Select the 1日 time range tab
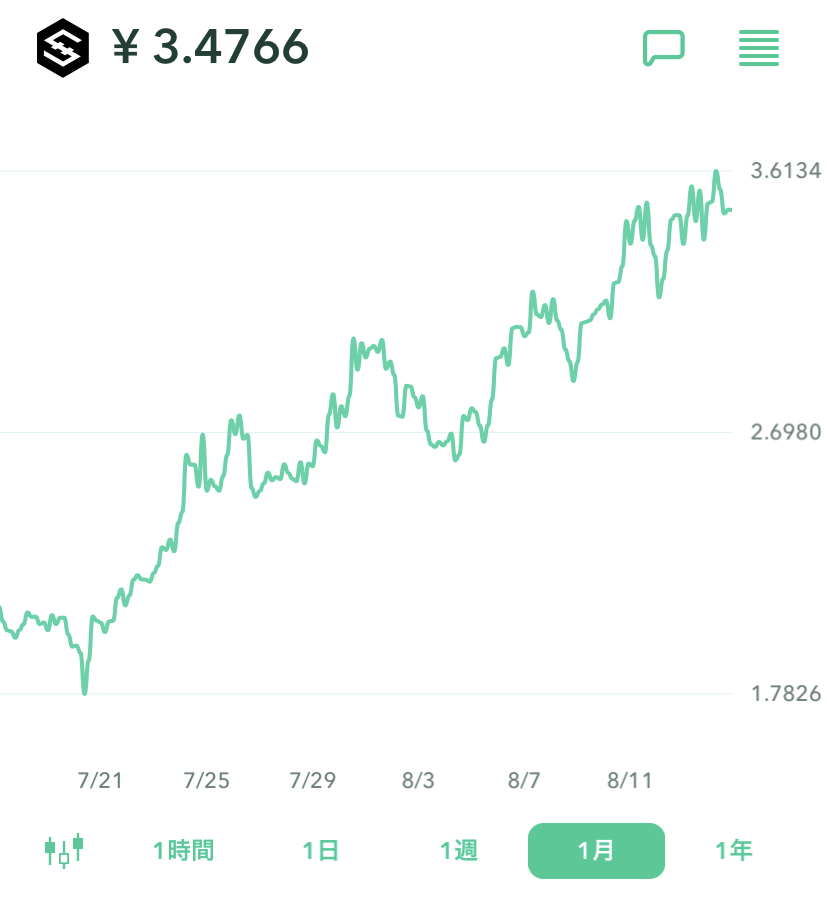This screenshot has height=899, width=827. tap(321, 851)
